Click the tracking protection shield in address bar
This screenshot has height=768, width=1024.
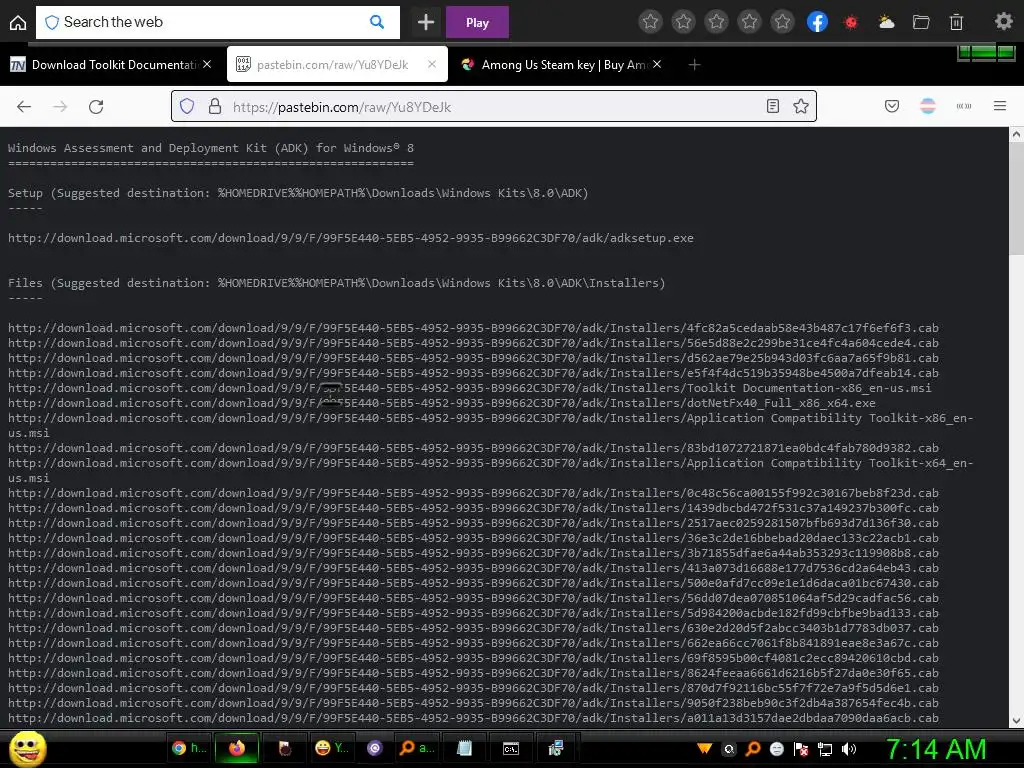(187, 106)
